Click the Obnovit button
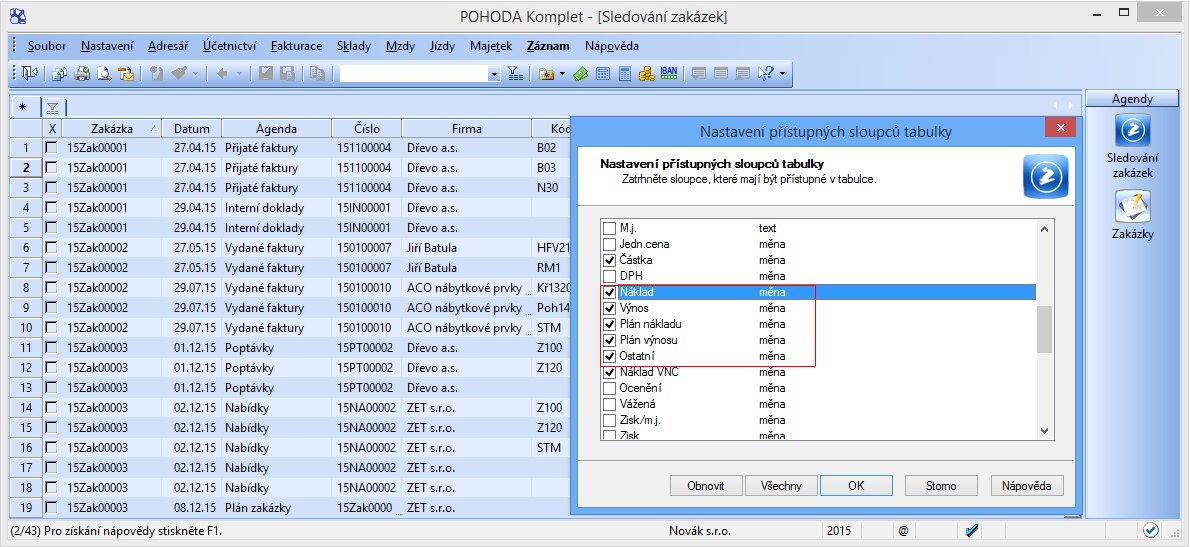Viewport: 1190px width, 547px height. [705, 486]
